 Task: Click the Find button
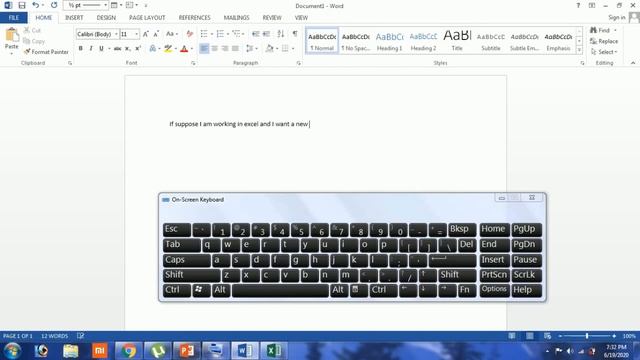point(600,30)
